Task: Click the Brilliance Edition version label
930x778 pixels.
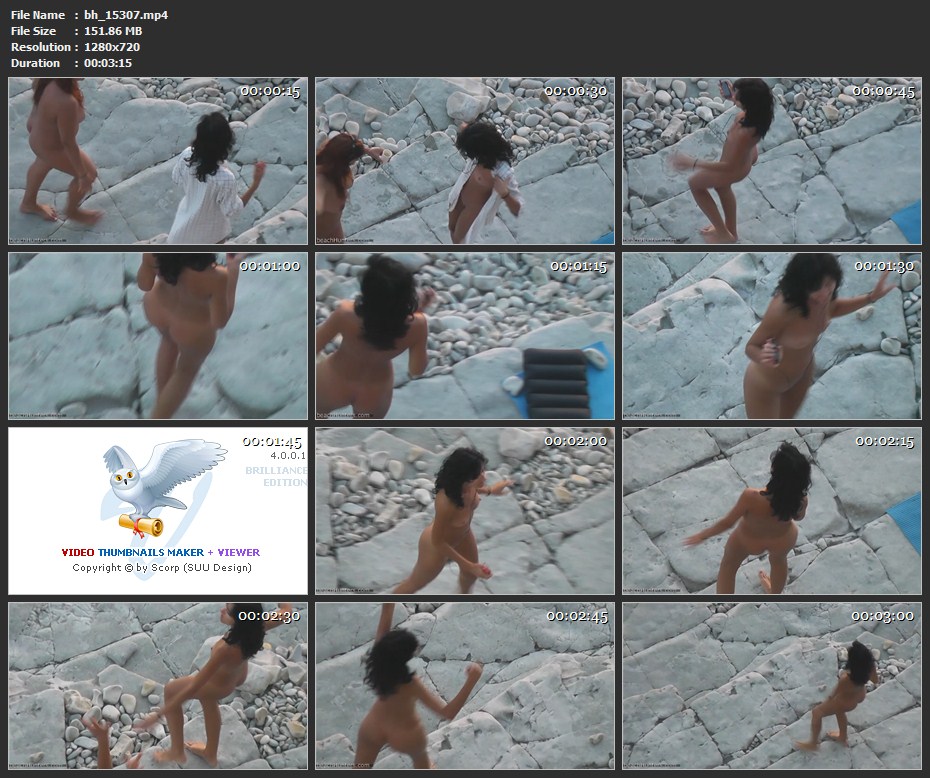Action: point(276,476)
